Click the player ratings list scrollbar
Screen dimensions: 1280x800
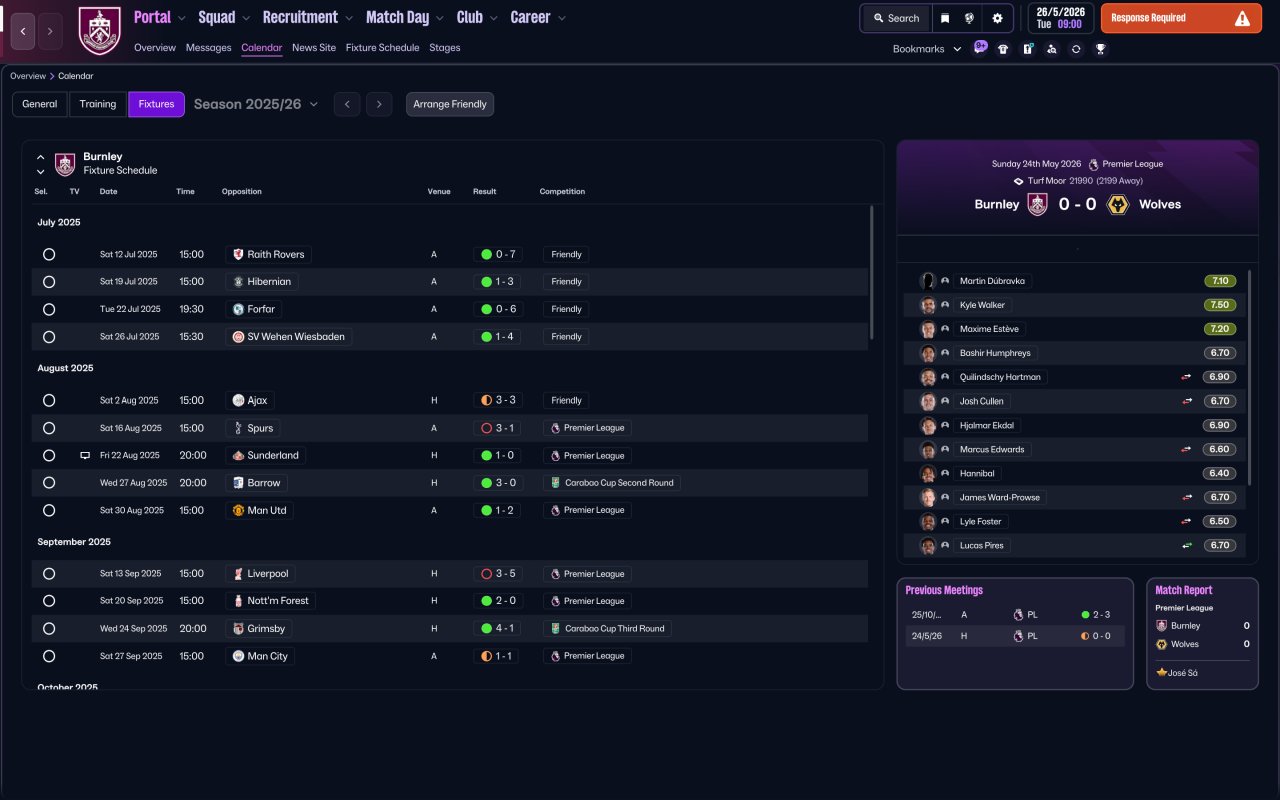(x=1249, y=378)
